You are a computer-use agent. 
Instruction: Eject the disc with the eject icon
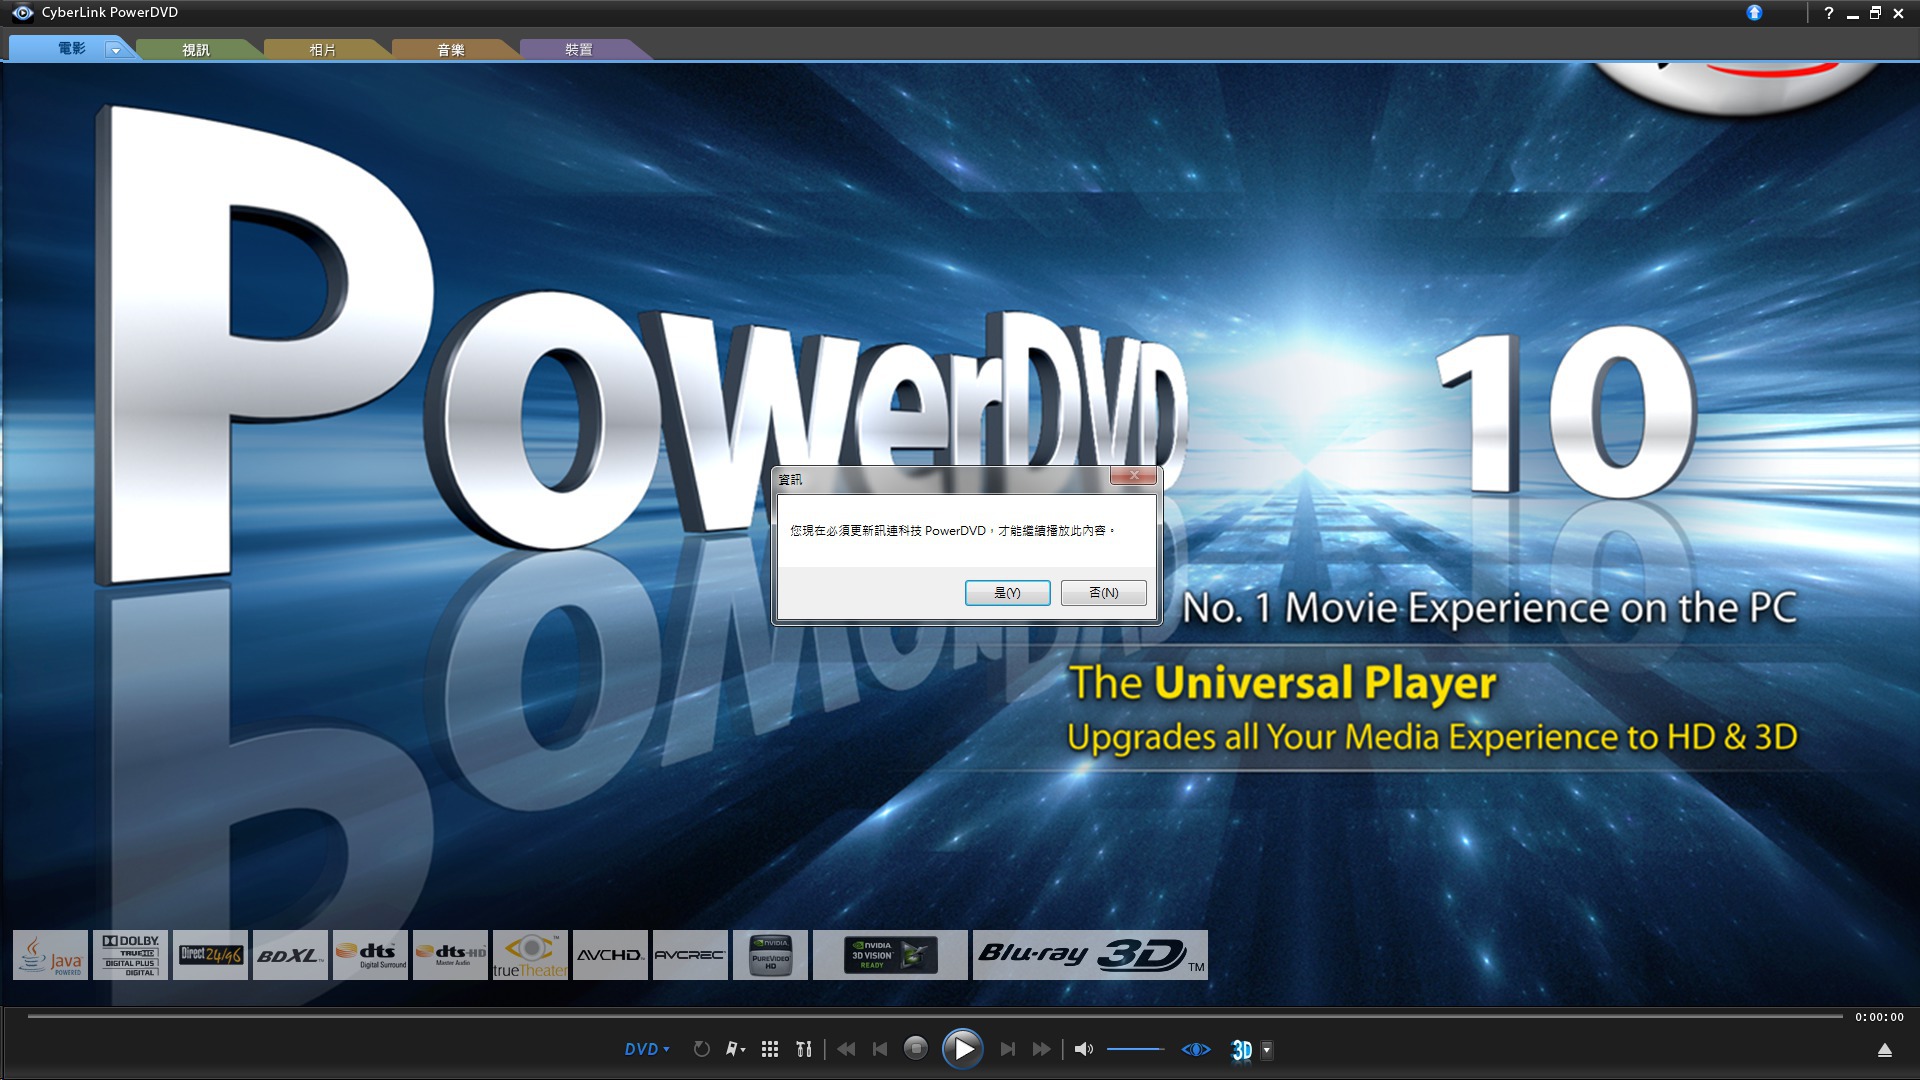tap(1885, 1050)
